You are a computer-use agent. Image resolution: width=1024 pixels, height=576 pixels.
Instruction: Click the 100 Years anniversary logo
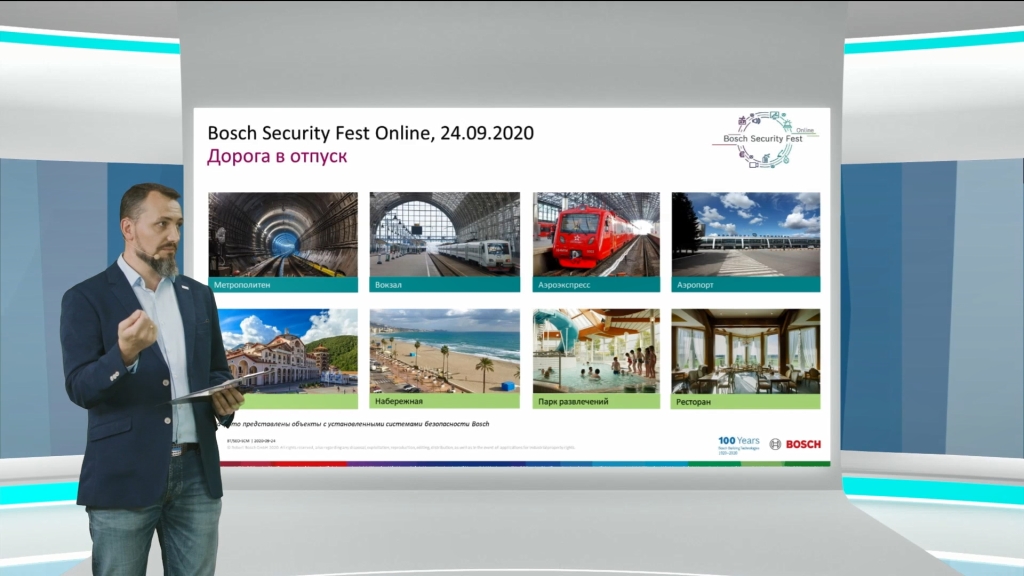[x=739, y=443]
